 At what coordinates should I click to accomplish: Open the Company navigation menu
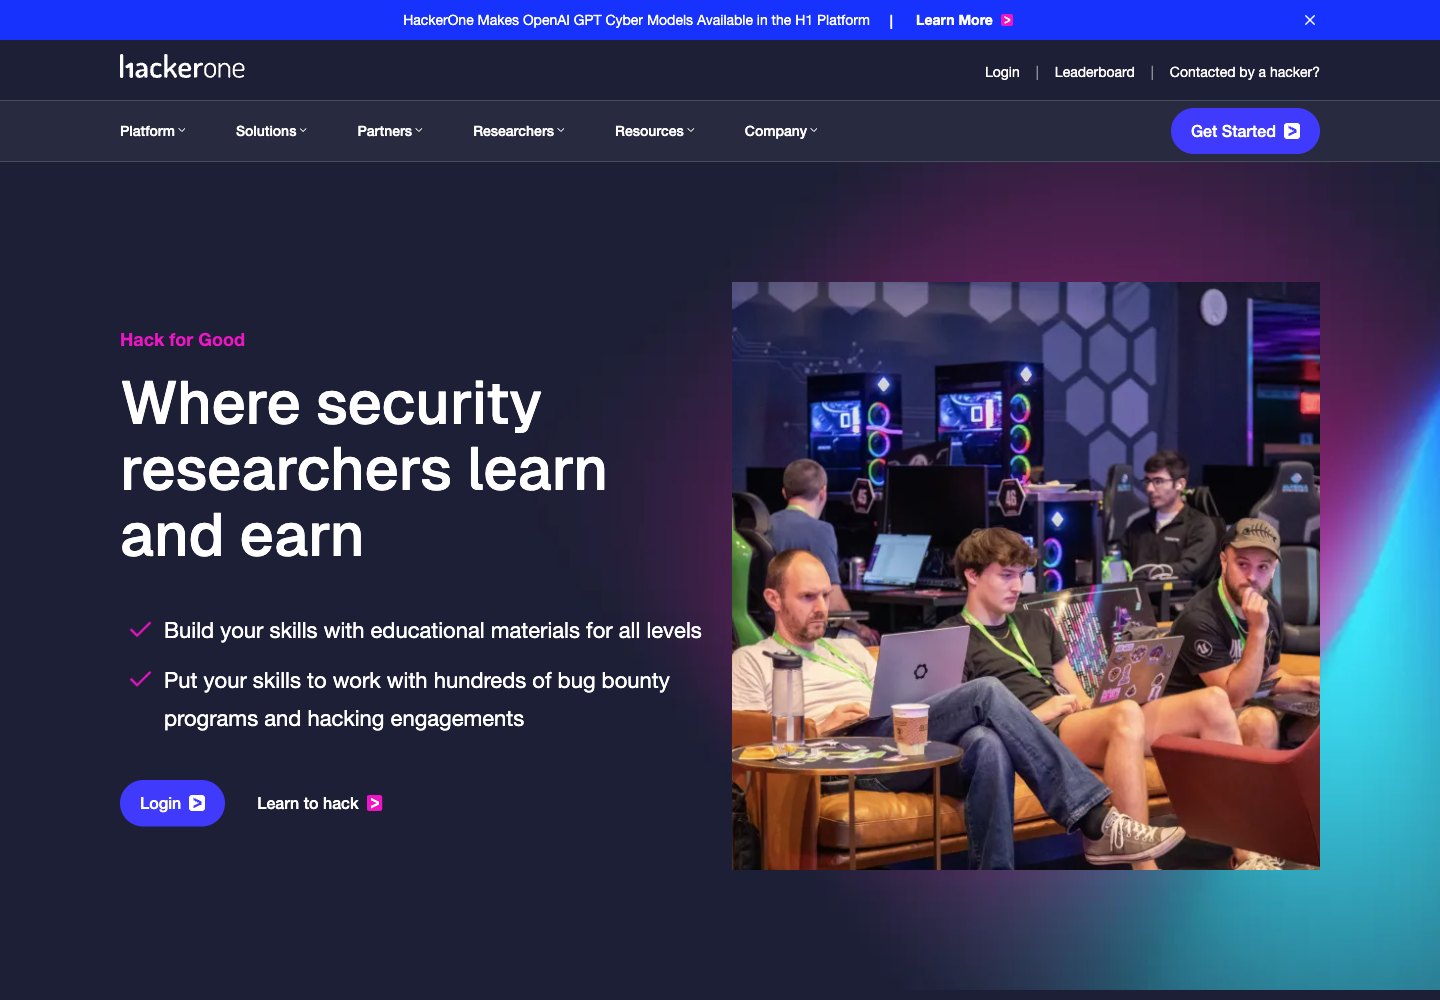[x=781, y=131]
